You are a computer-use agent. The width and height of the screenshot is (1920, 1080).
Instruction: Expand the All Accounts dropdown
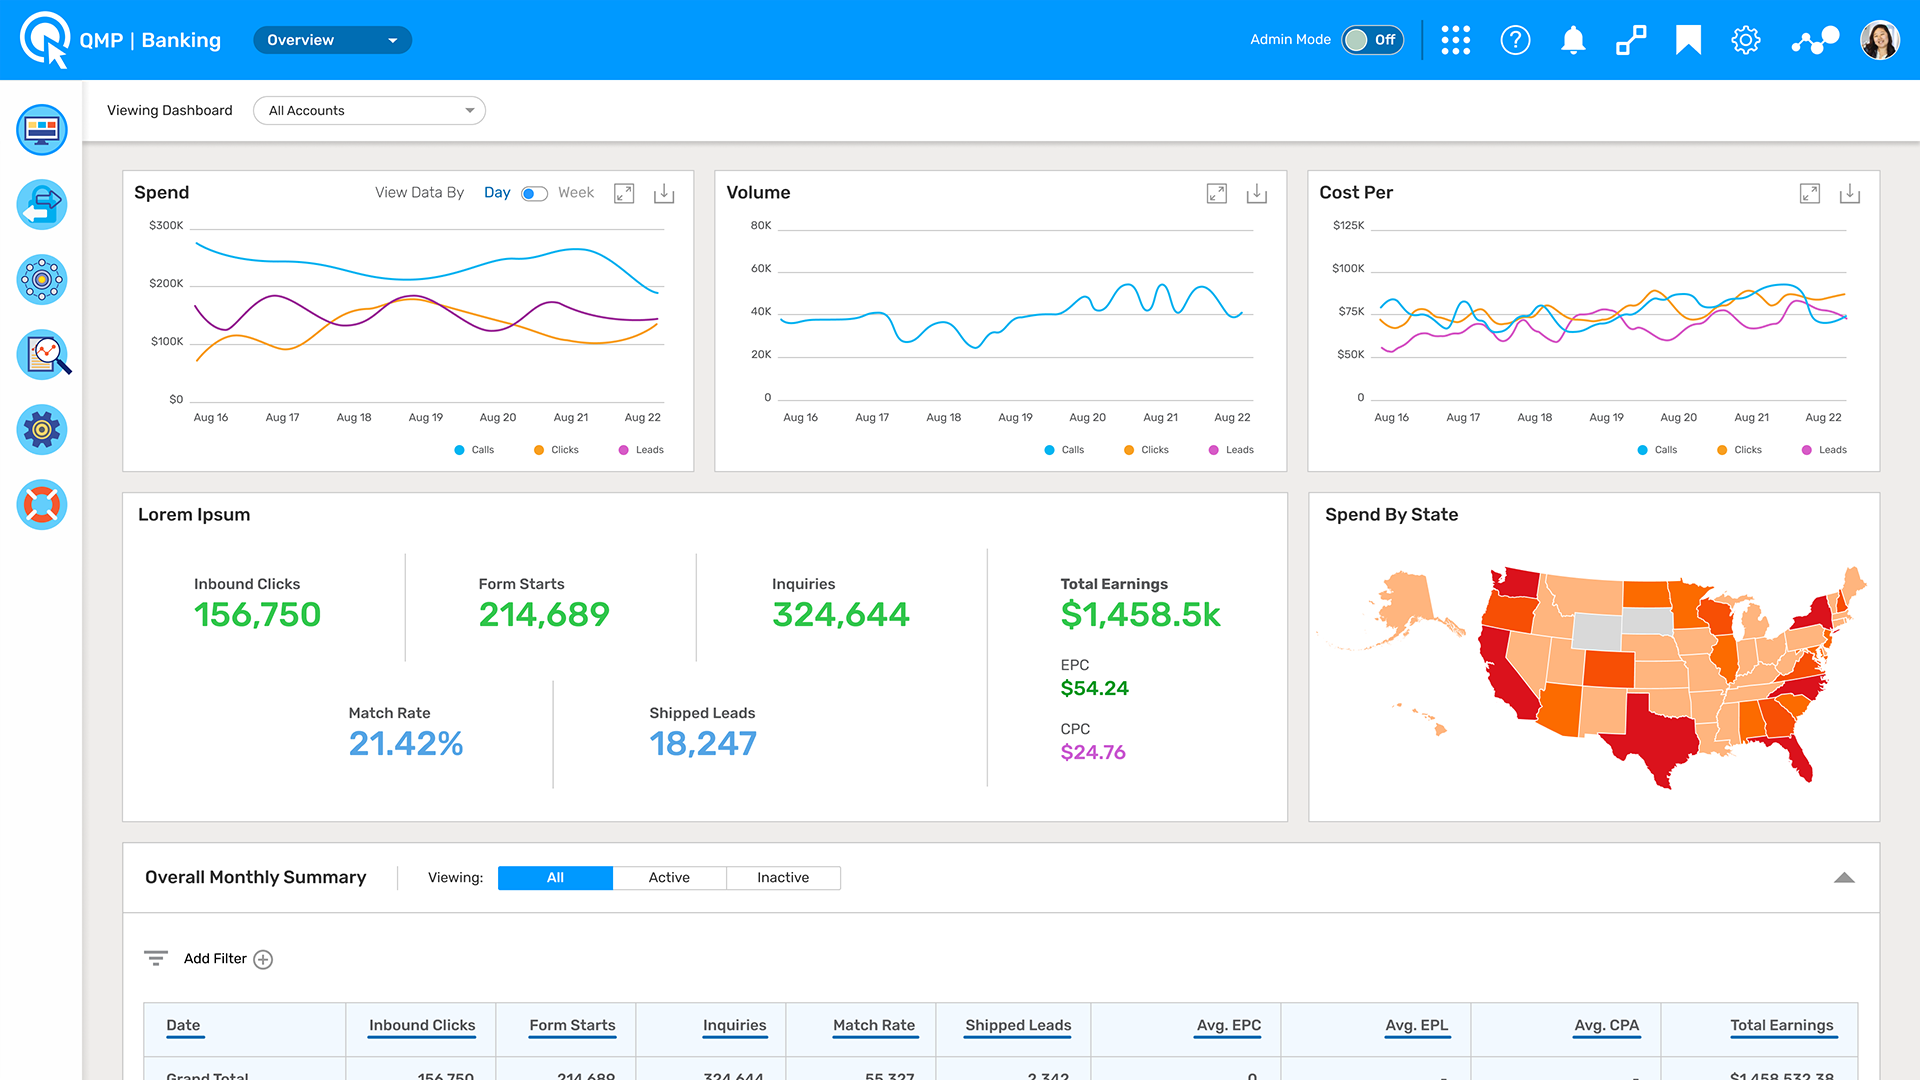(x=369, y=110)
